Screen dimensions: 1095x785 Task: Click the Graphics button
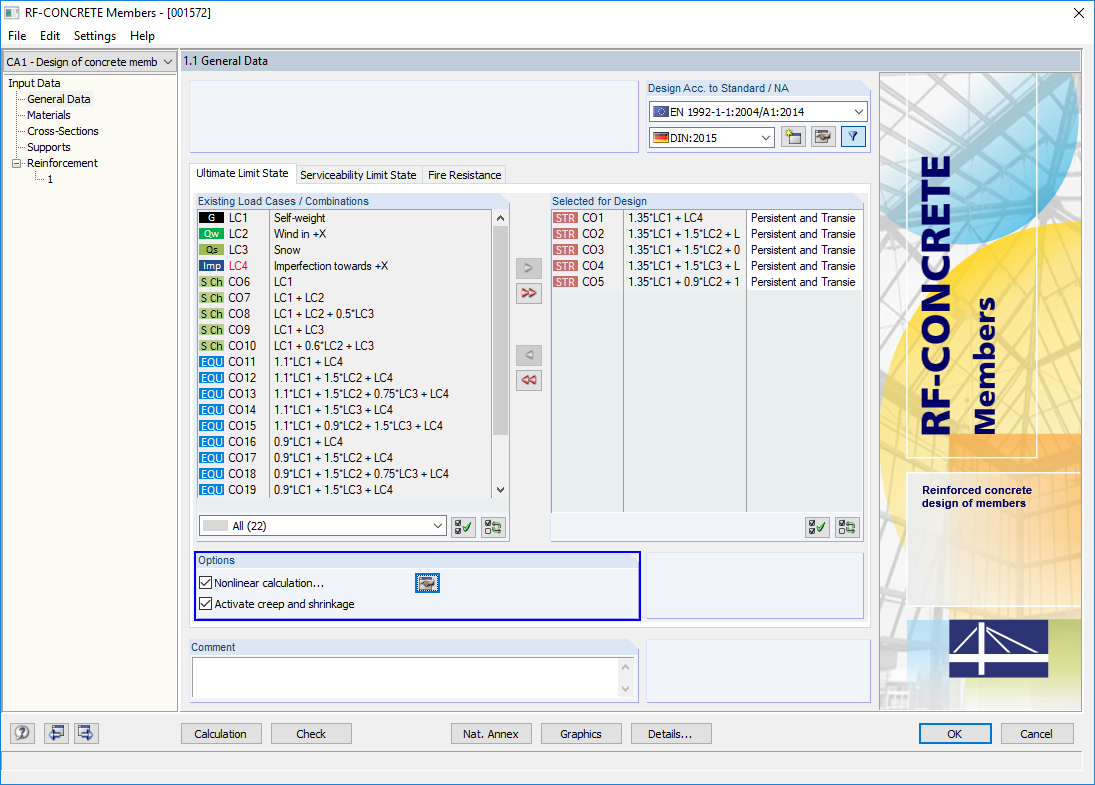tap(581, 734)
